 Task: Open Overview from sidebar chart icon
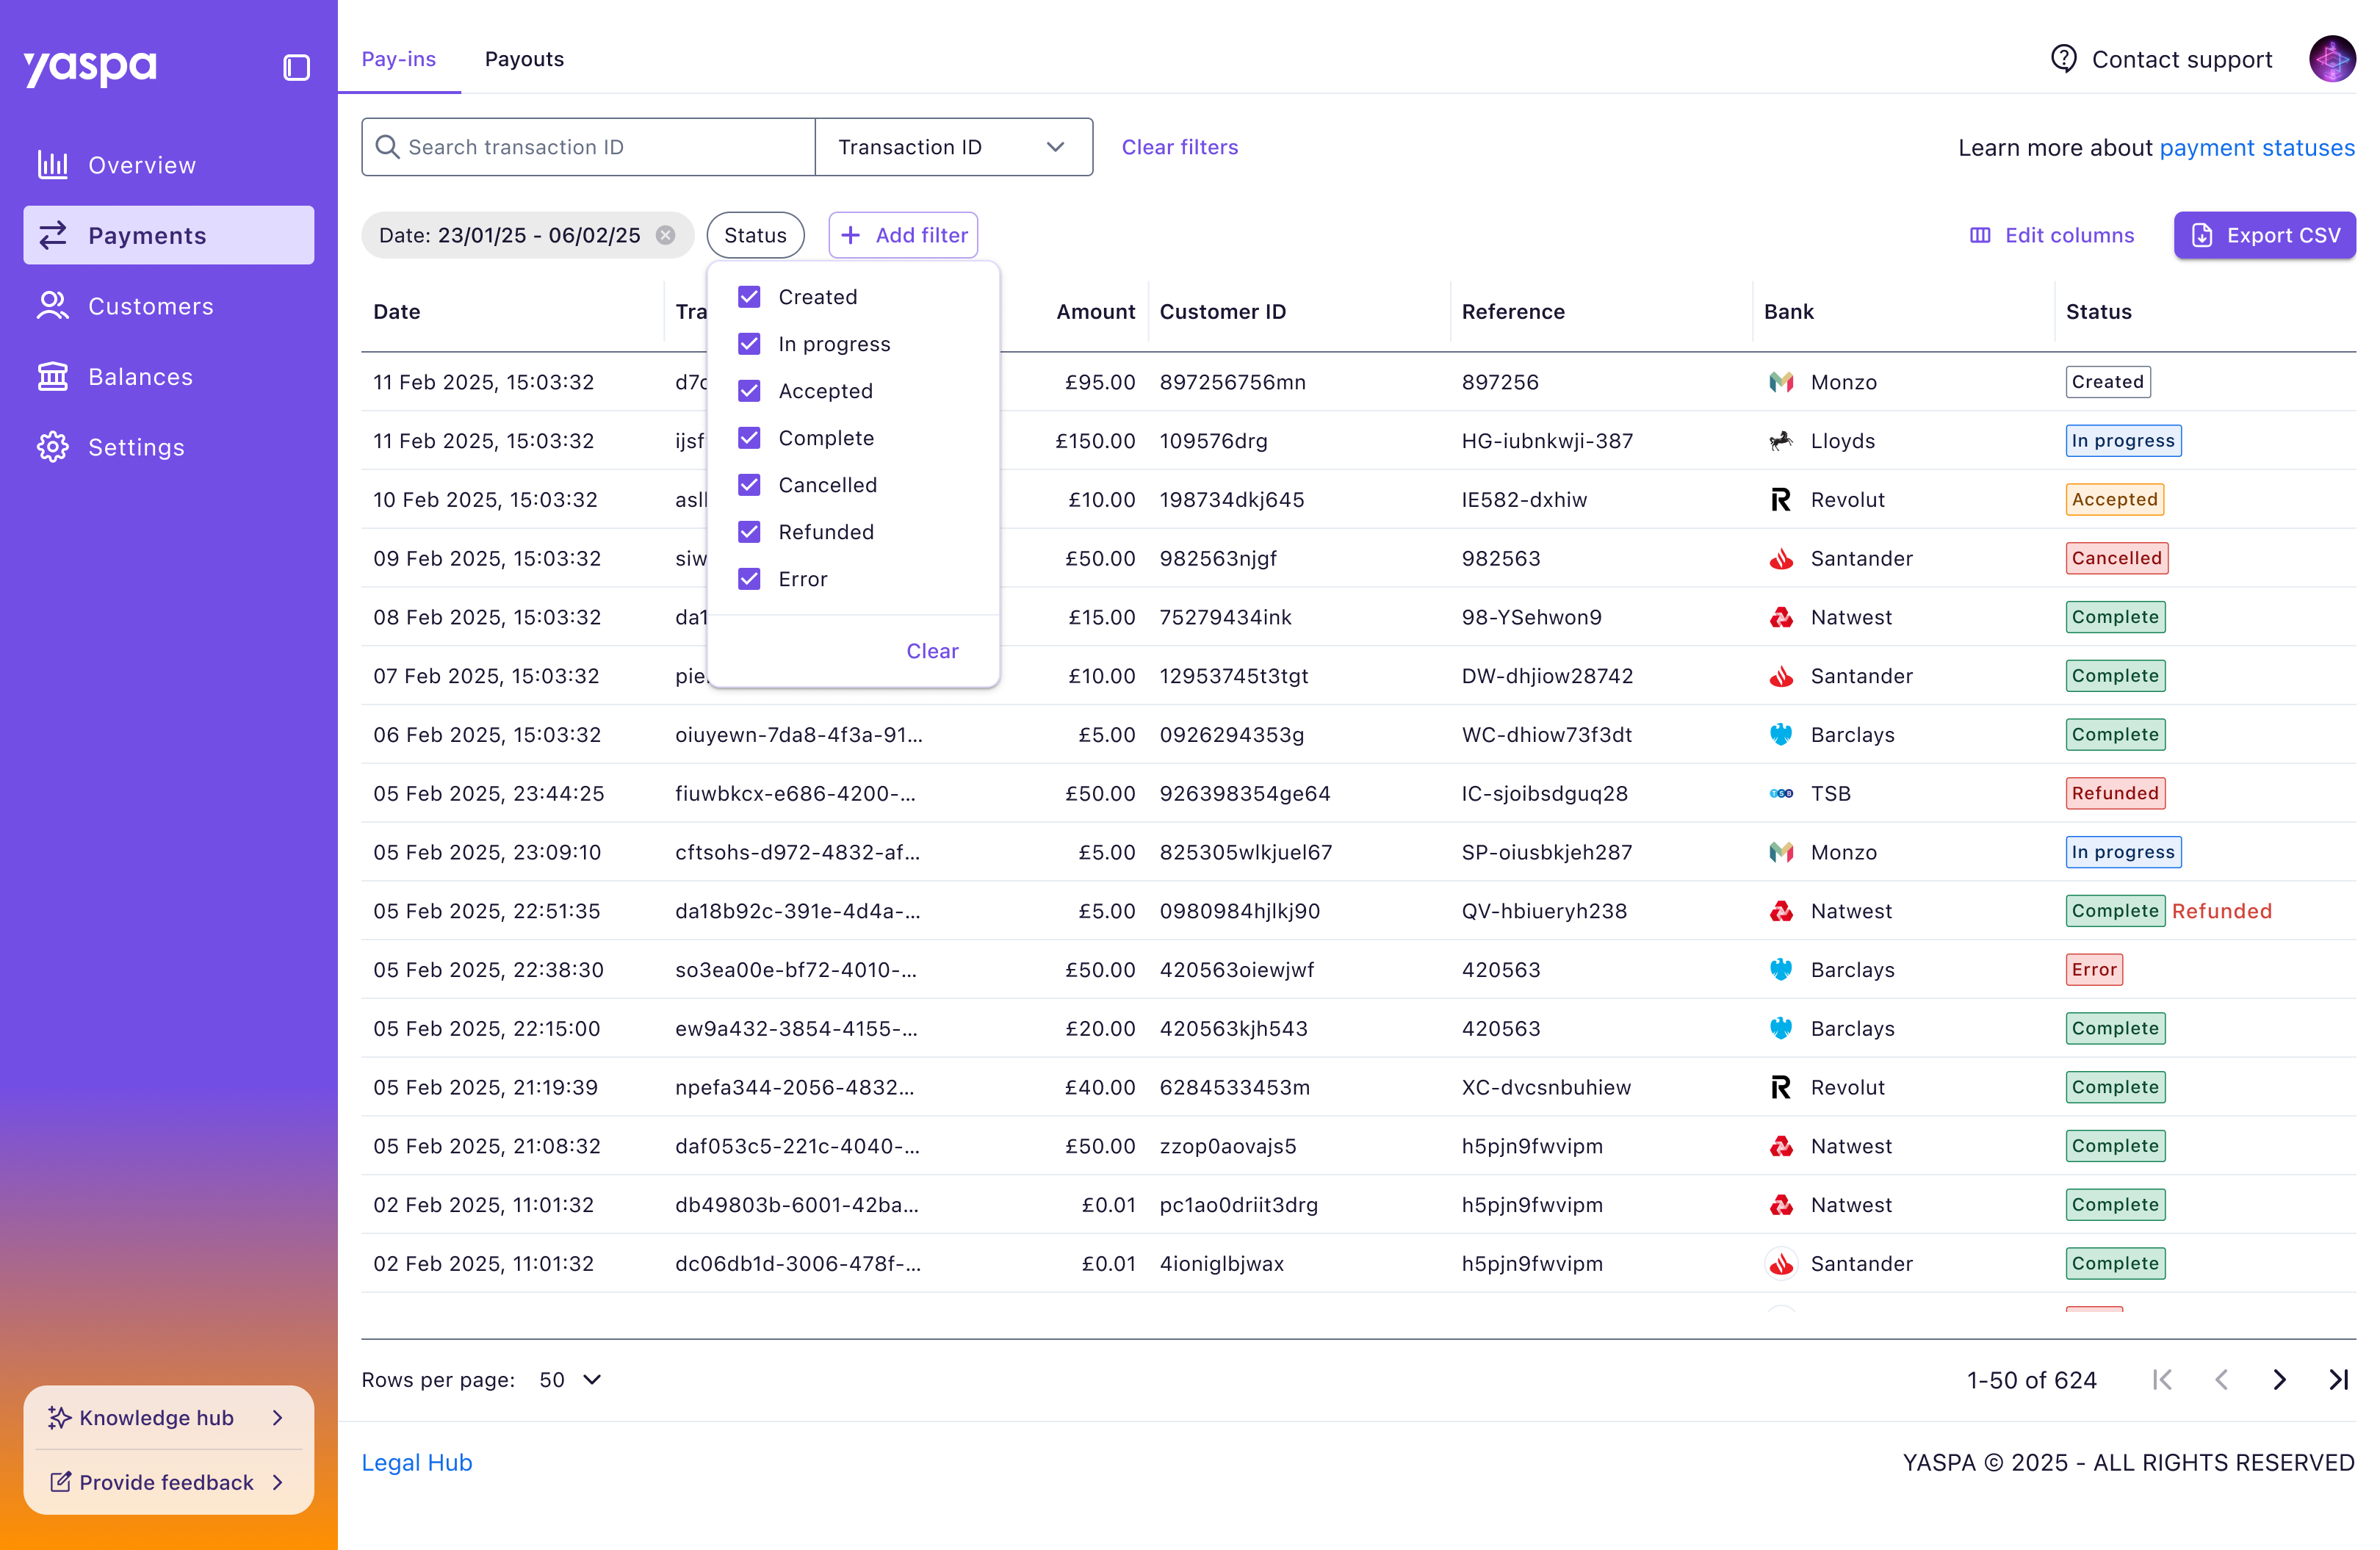(52, 164)
